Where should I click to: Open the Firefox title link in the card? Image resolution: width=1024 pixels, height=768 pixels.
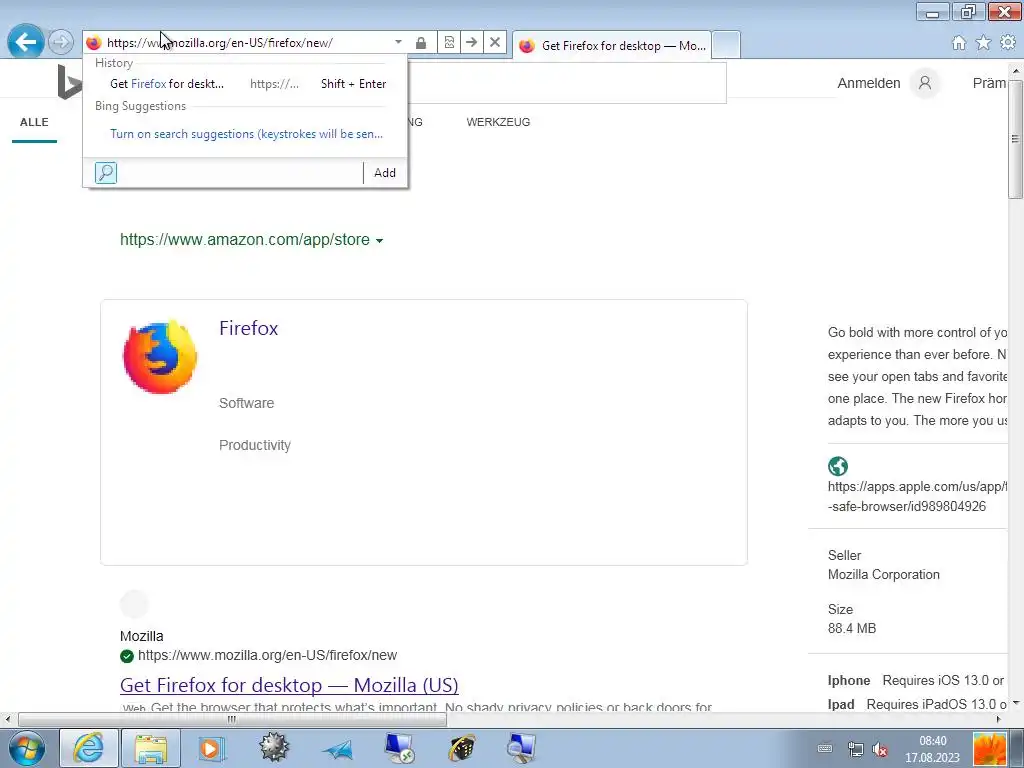[248, 328]
